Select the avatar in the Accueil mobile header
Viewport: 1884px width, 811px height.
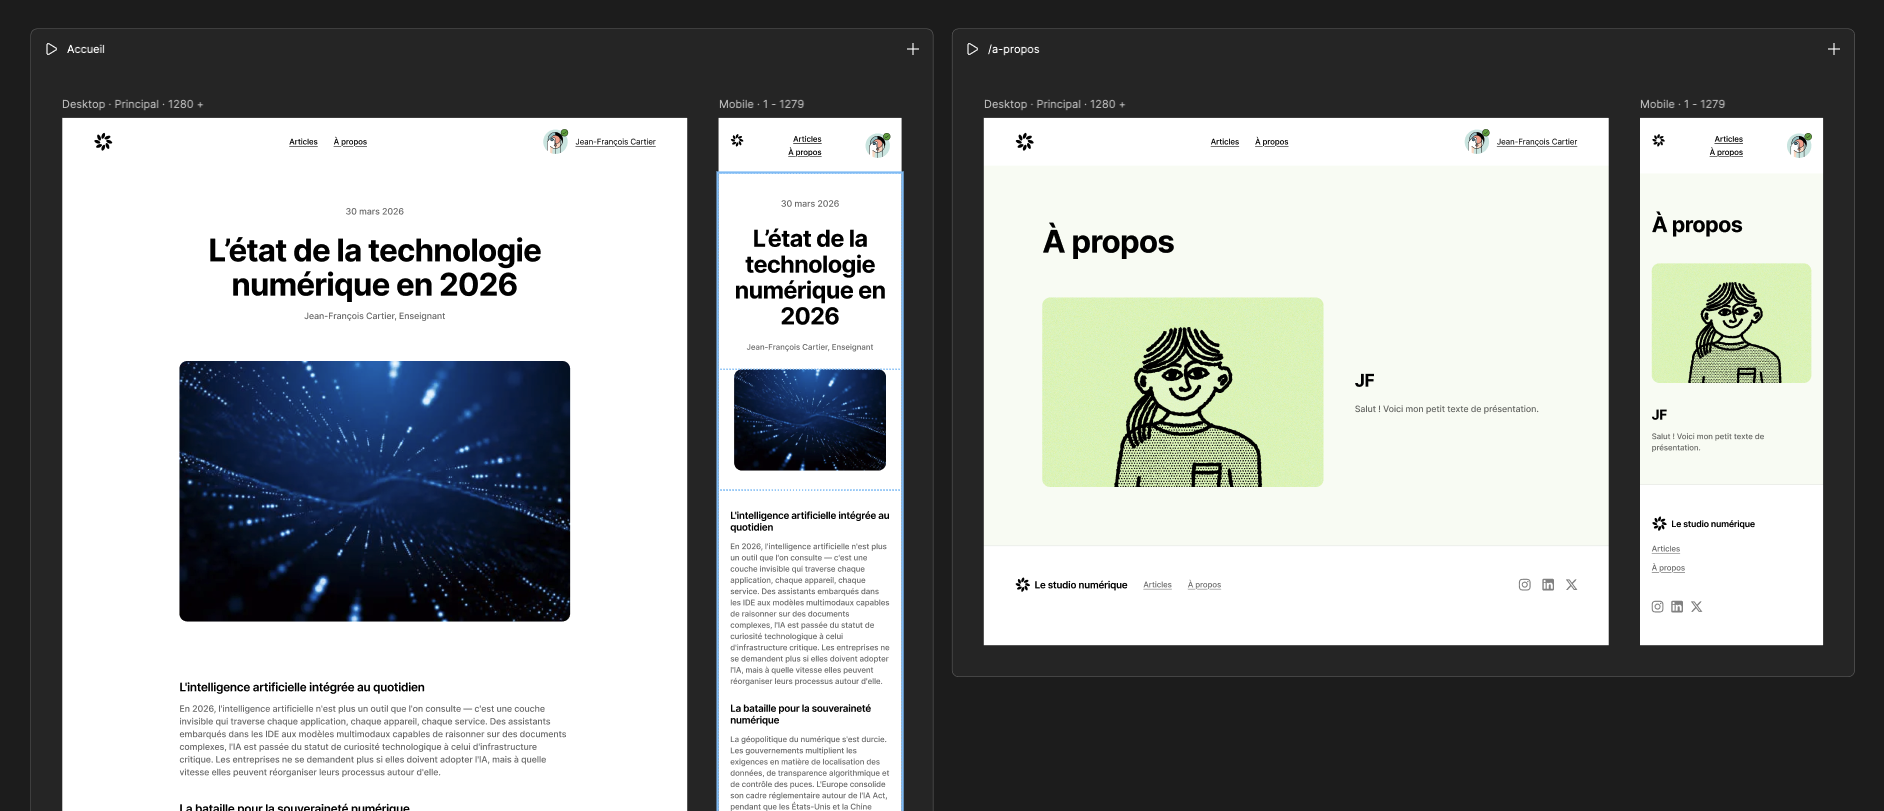(877, 145)
